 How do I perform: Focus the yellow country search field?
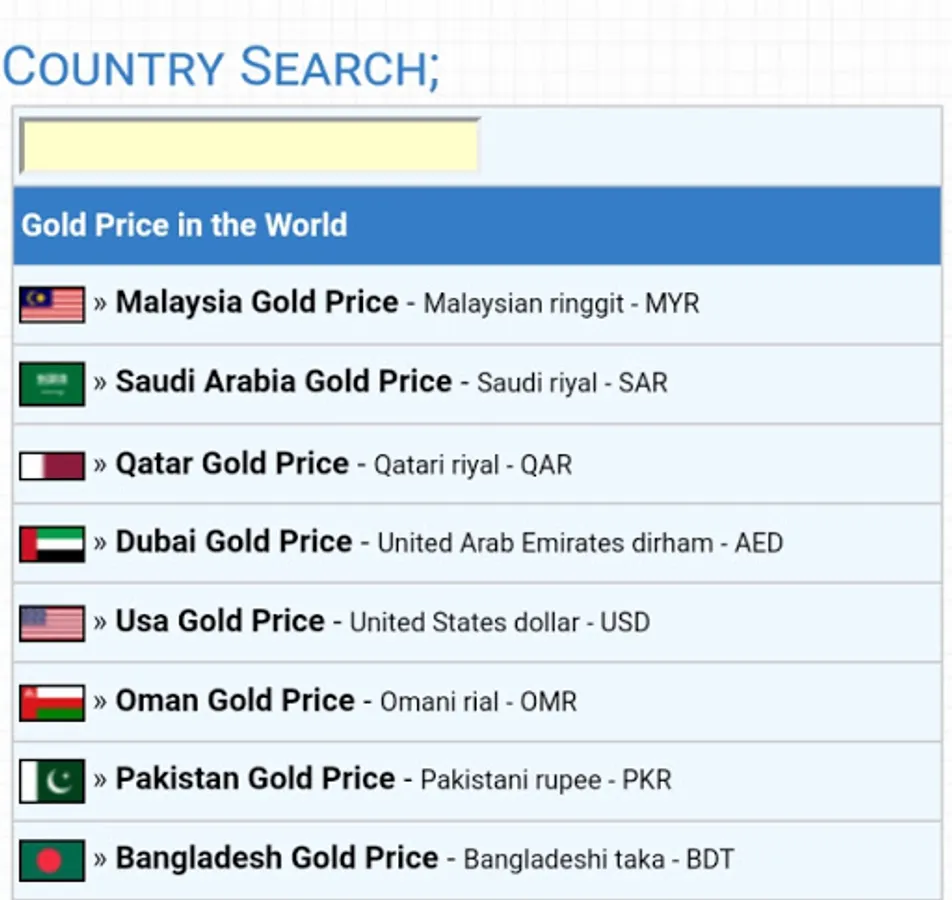click(250, 146)
